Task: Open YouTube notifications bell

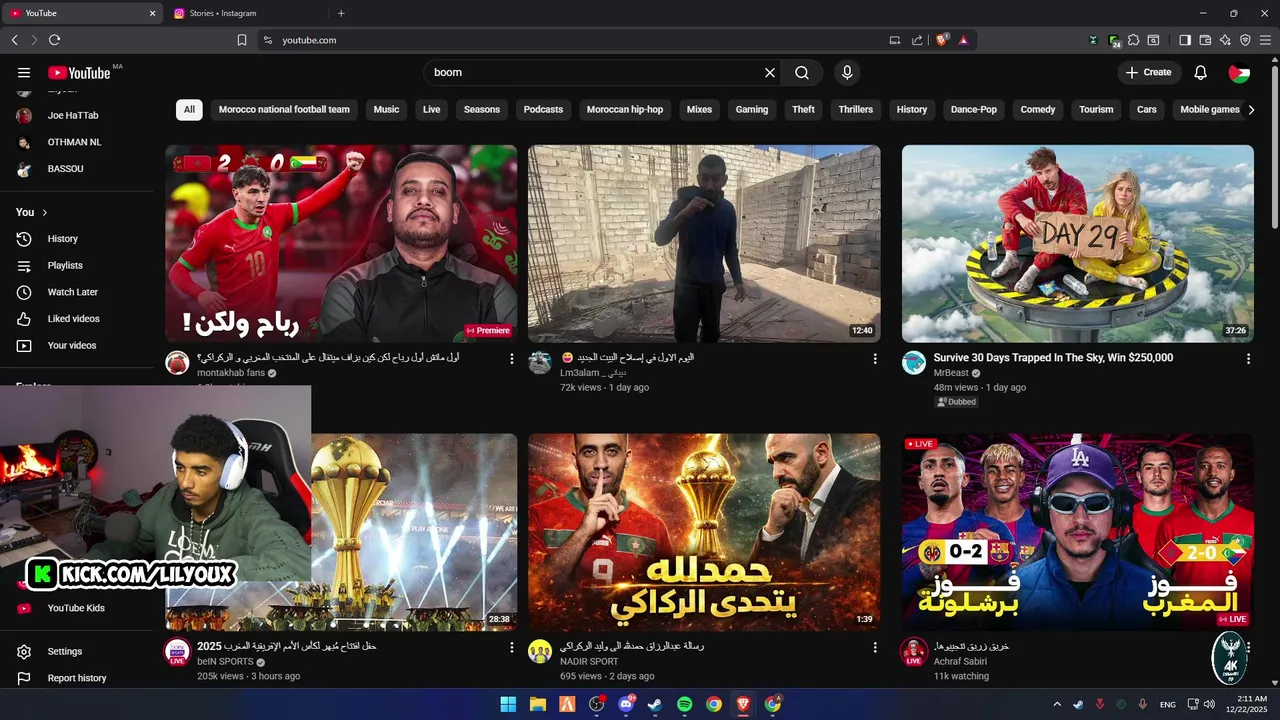Action: (1201, 72)
